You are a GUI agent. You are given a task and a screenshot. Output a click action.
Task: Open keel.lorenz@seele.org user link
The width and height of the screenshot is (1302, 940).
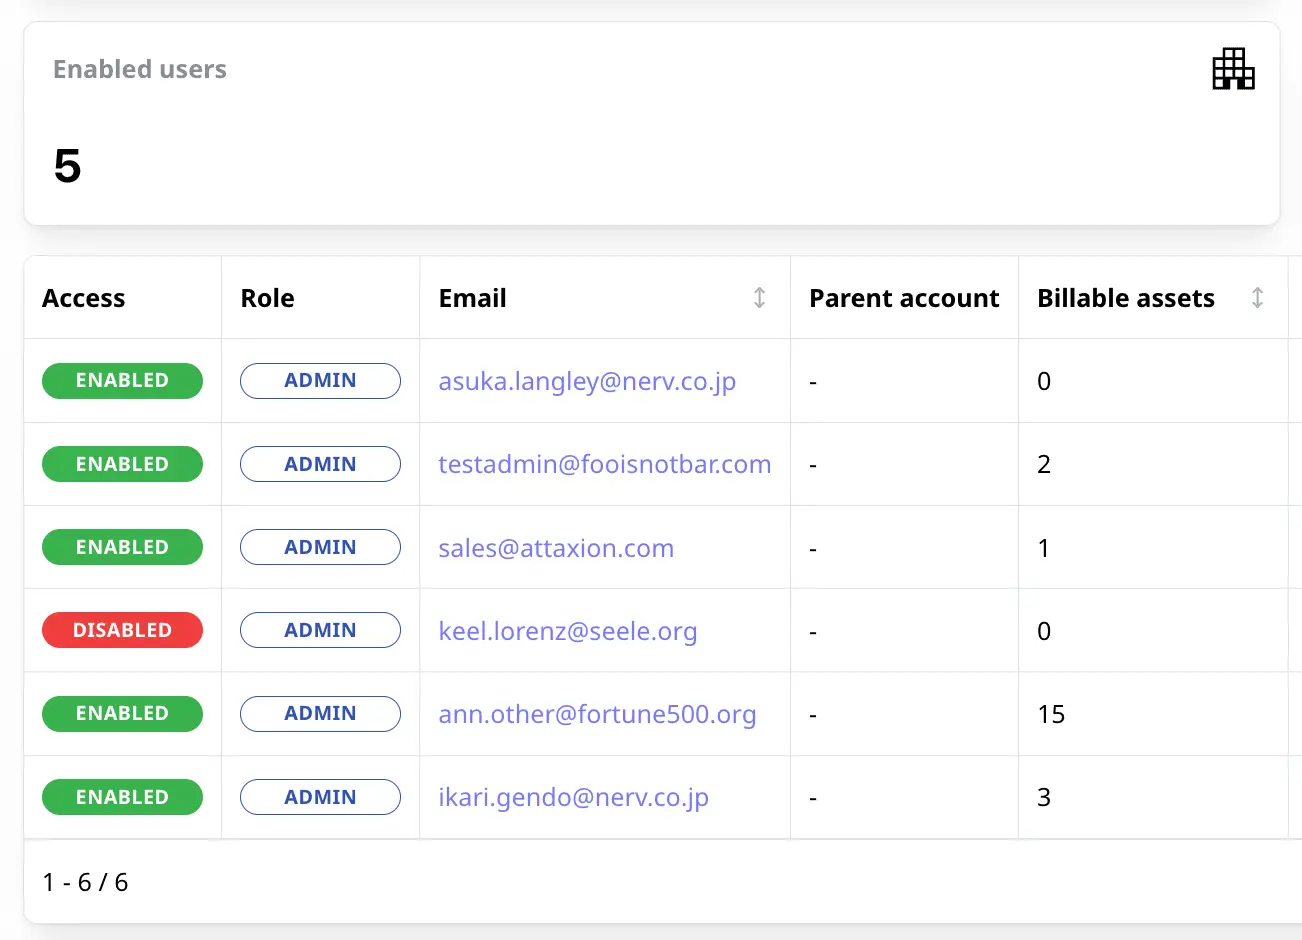point(567,631)
